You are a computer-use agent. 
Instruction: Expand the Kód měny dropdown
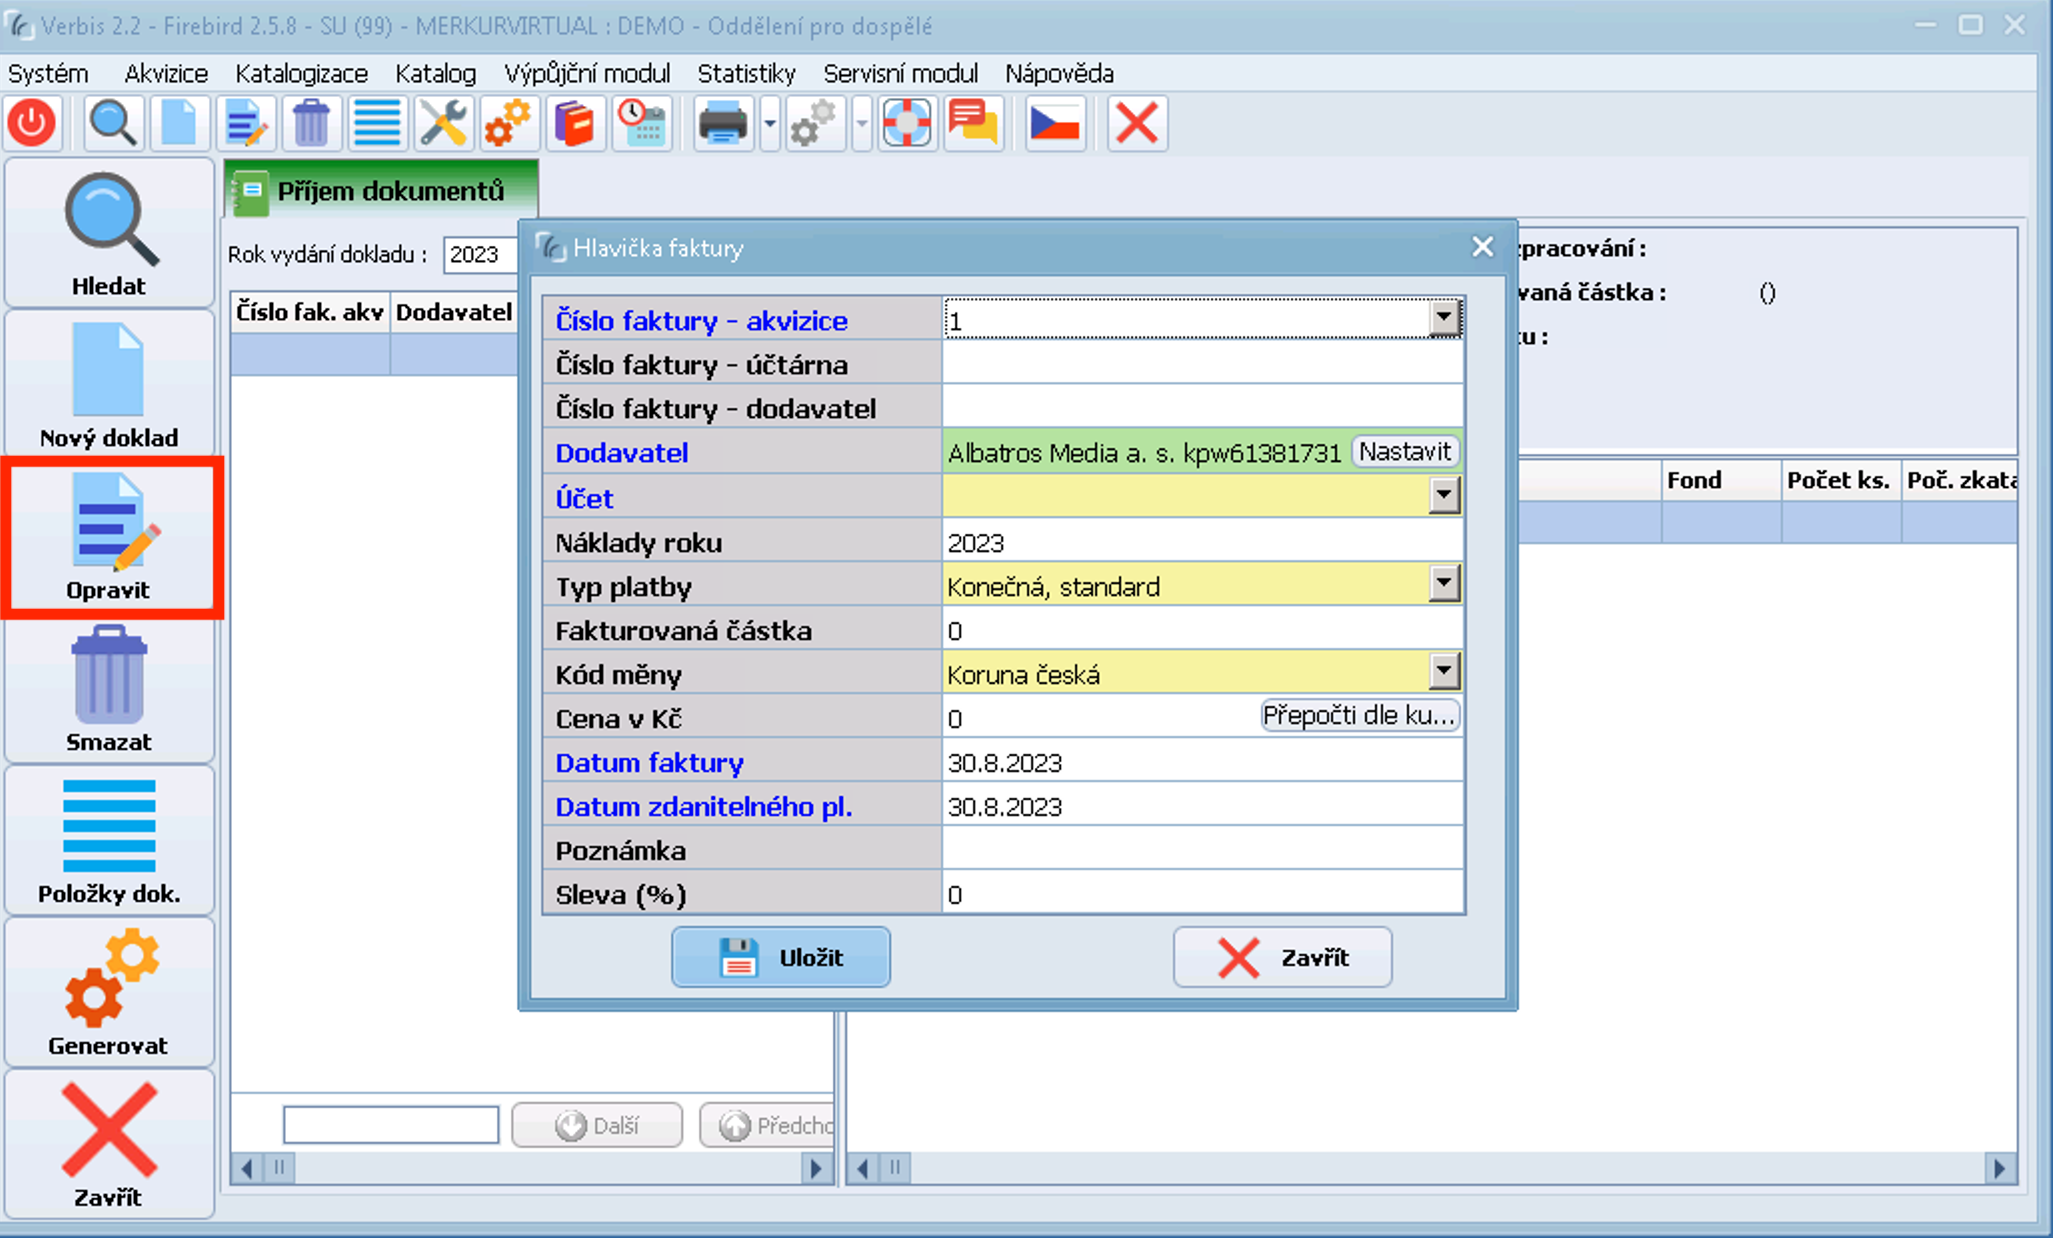pos(1443,671)
